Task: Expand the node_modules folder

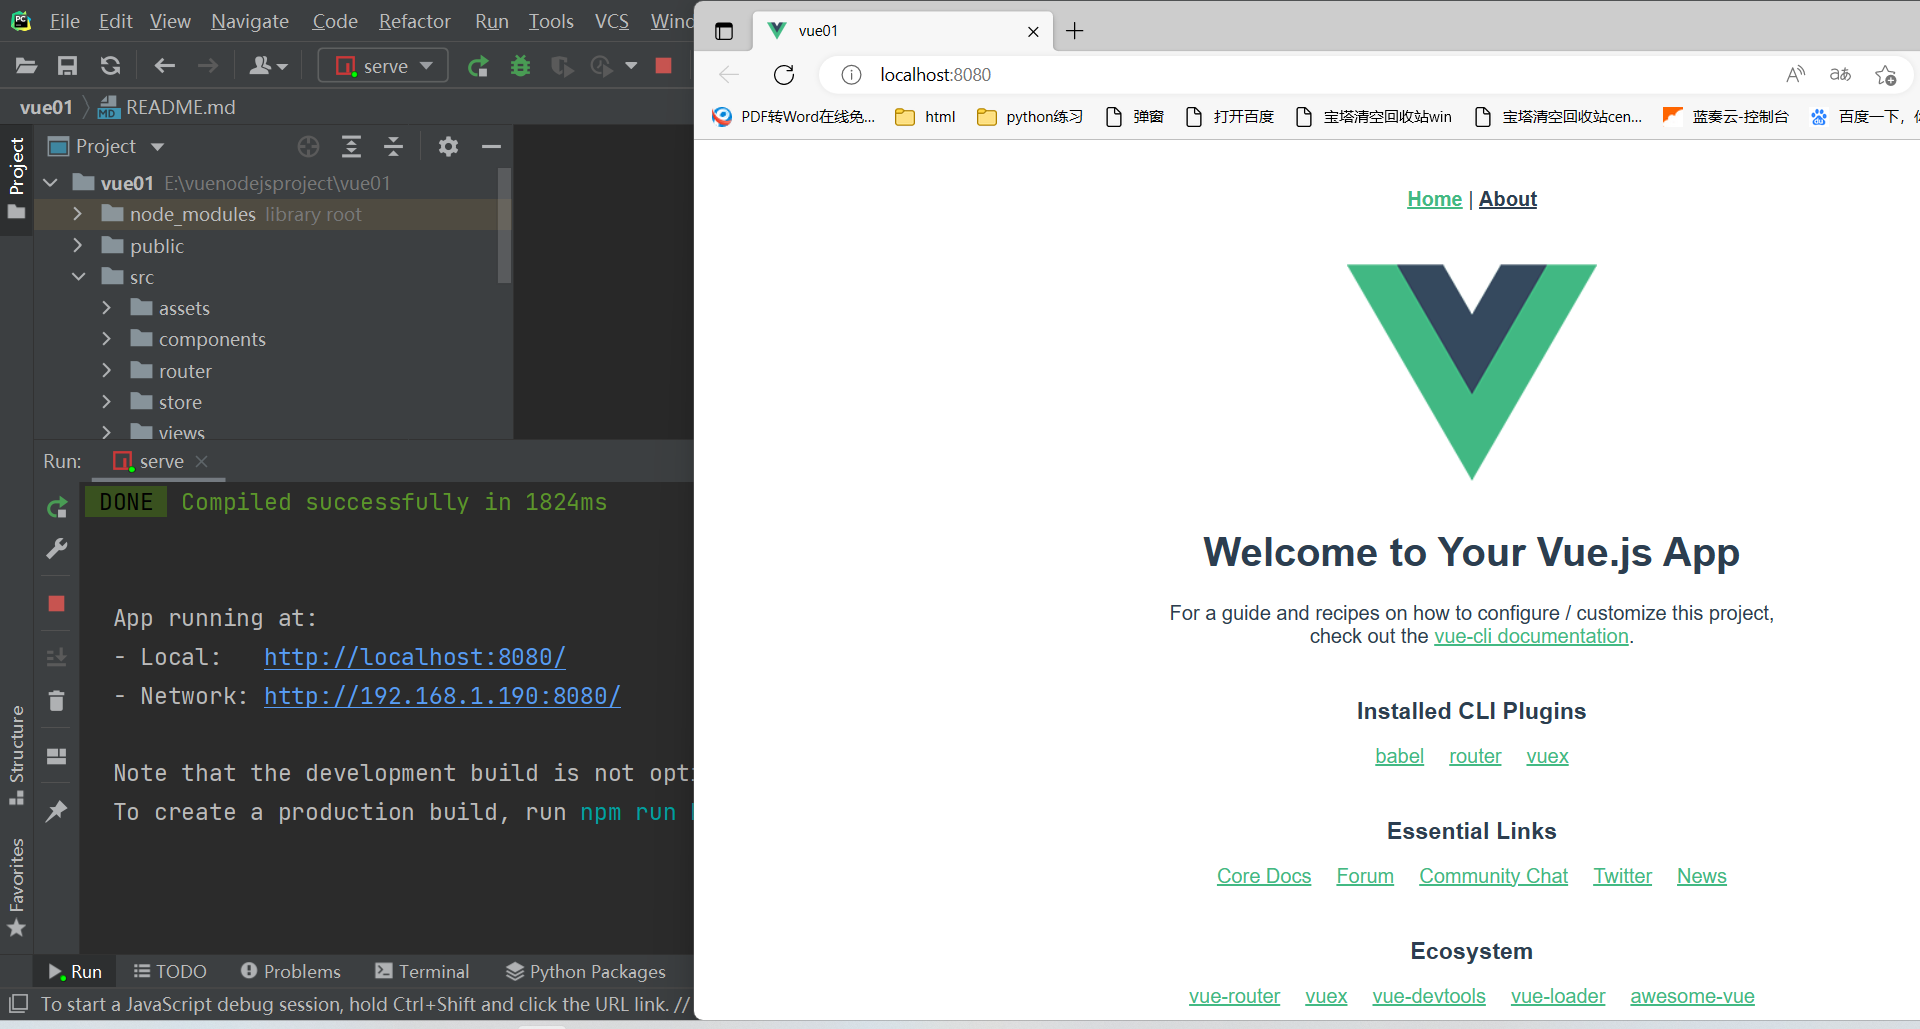Action: [x=78, y=214]
